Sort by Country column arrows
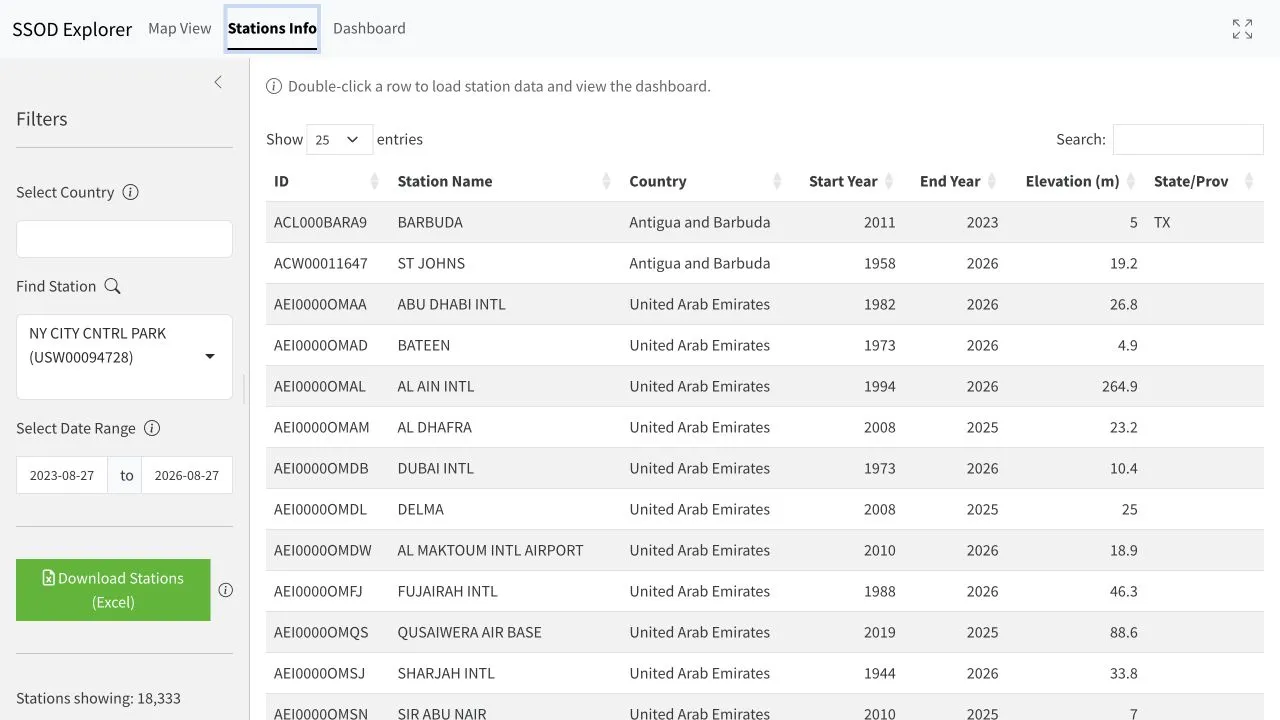 [777, 181]
